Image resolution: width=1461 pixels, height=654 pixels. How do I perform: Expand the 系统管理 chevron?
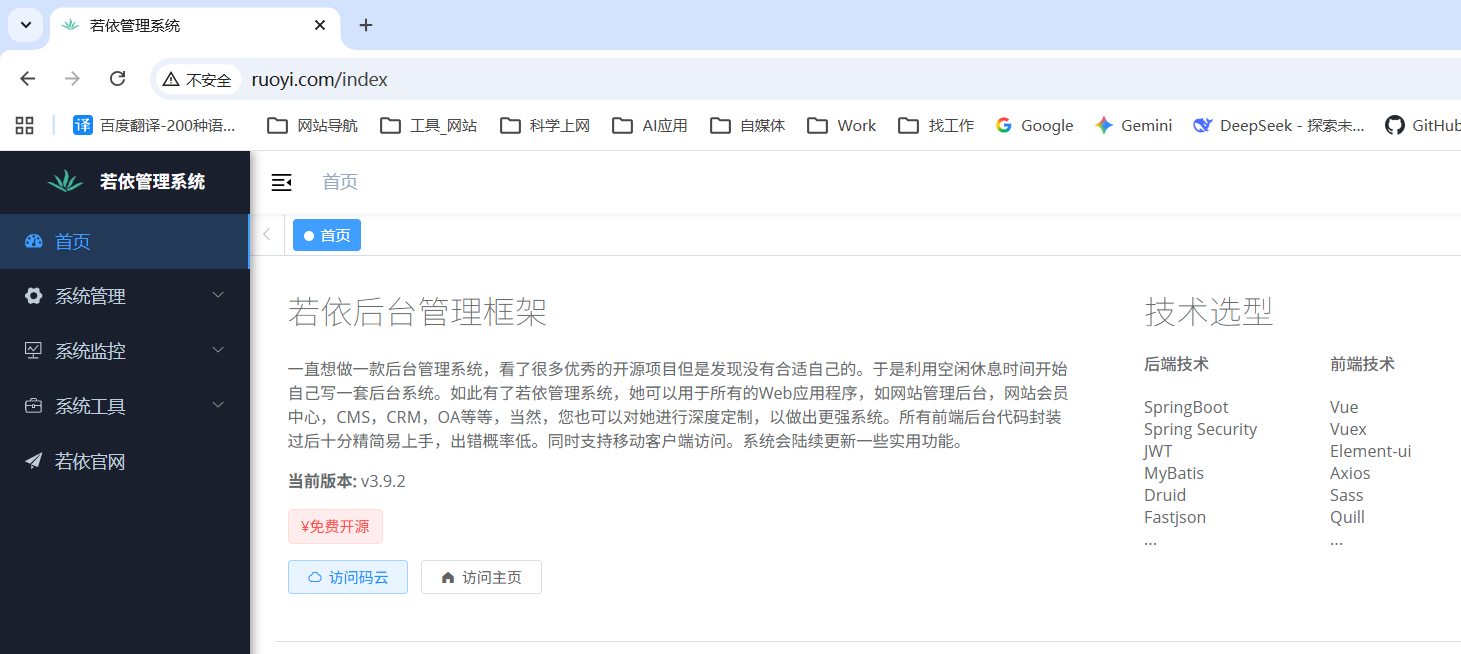219,296
